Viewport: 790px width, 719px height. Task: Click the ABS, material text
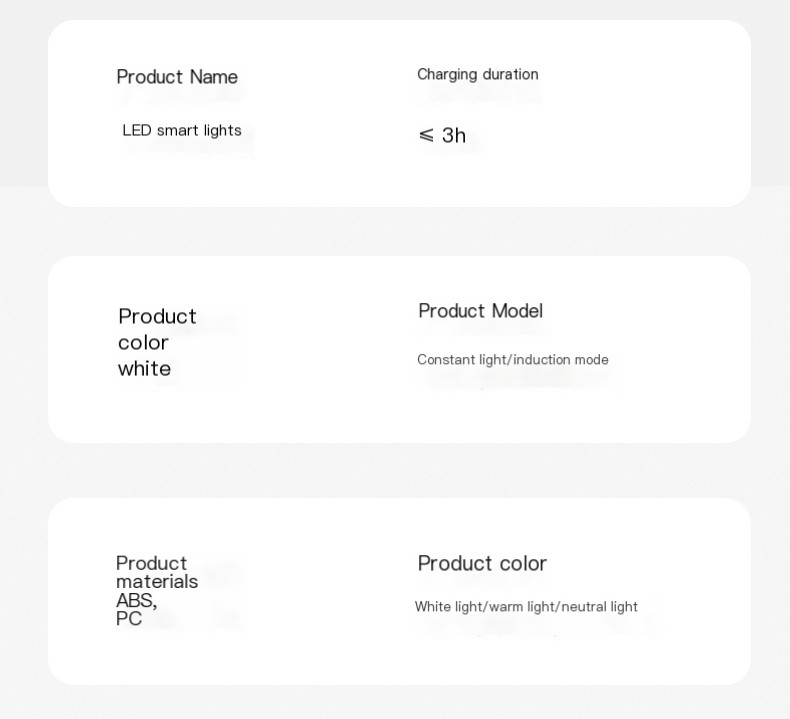[137, 600]
